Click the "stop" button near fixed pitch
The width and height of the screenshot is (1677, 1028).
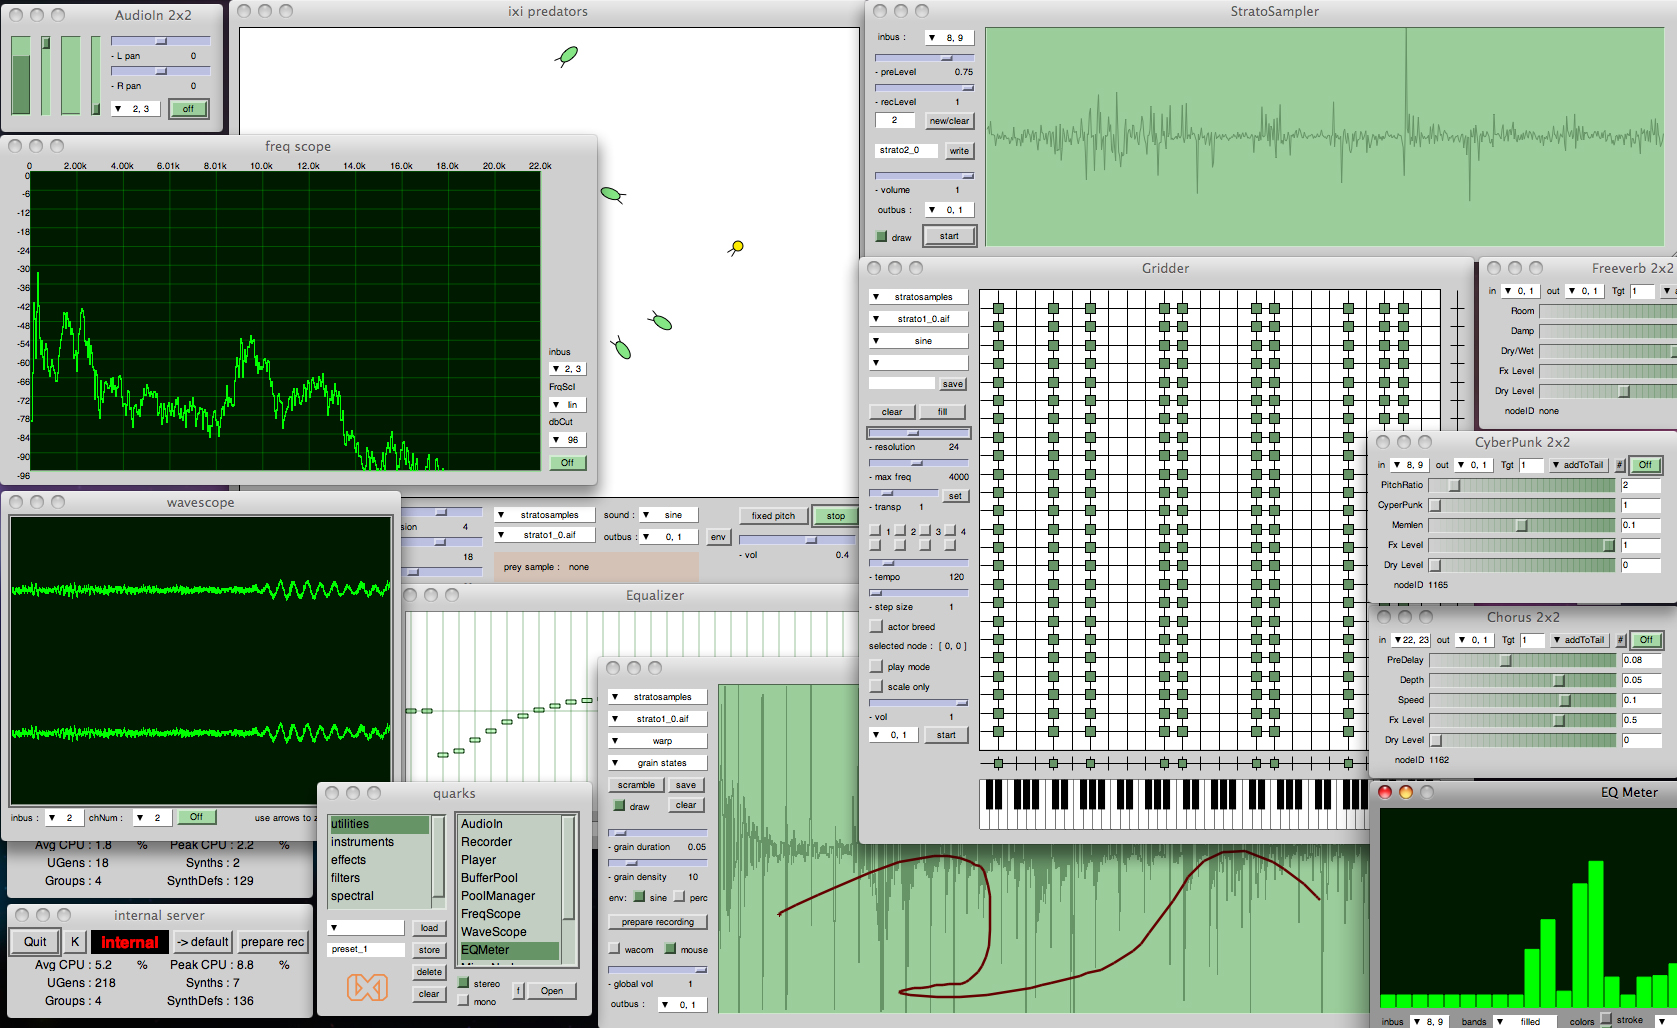click(834, 515)
